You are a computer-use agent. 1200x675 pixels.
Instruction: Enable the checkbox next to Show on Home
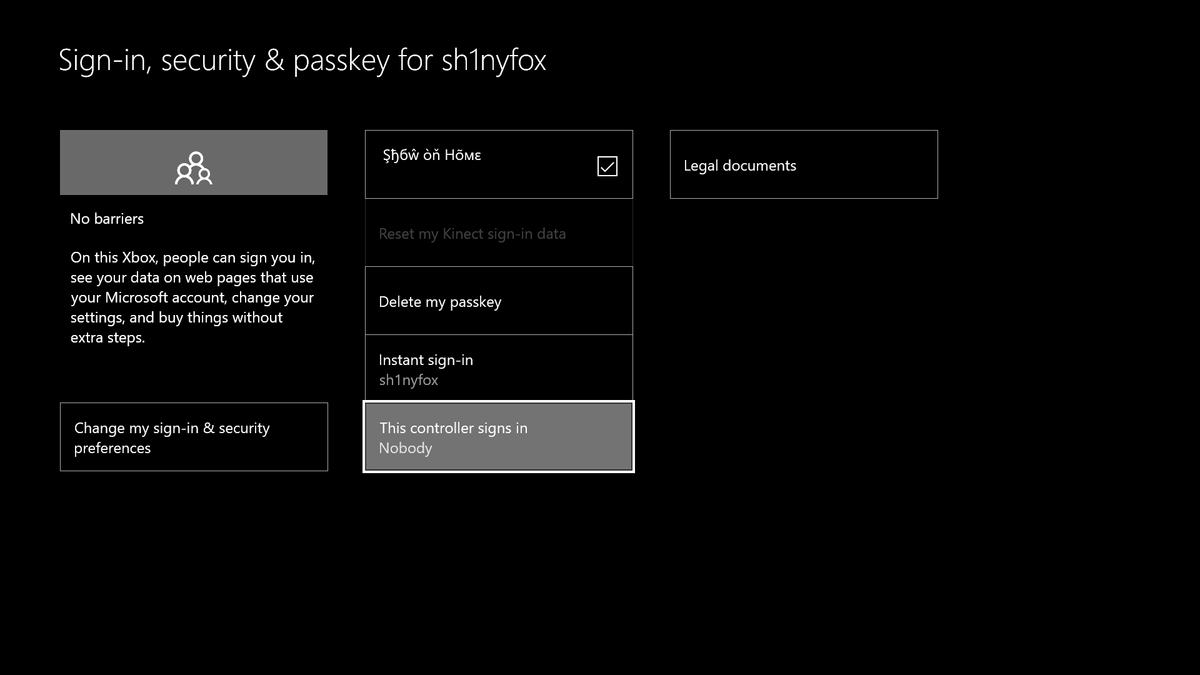(x=607, y=166)
